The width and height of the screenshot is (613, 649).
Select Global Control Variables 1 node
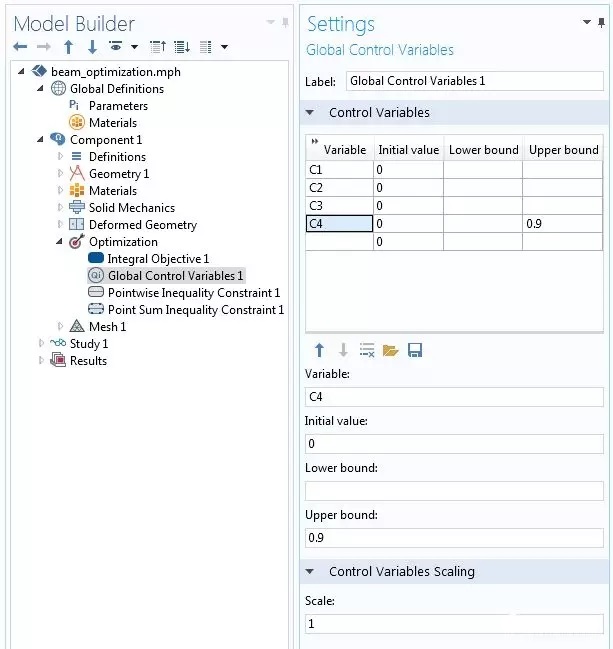click(x=175, y=276)
